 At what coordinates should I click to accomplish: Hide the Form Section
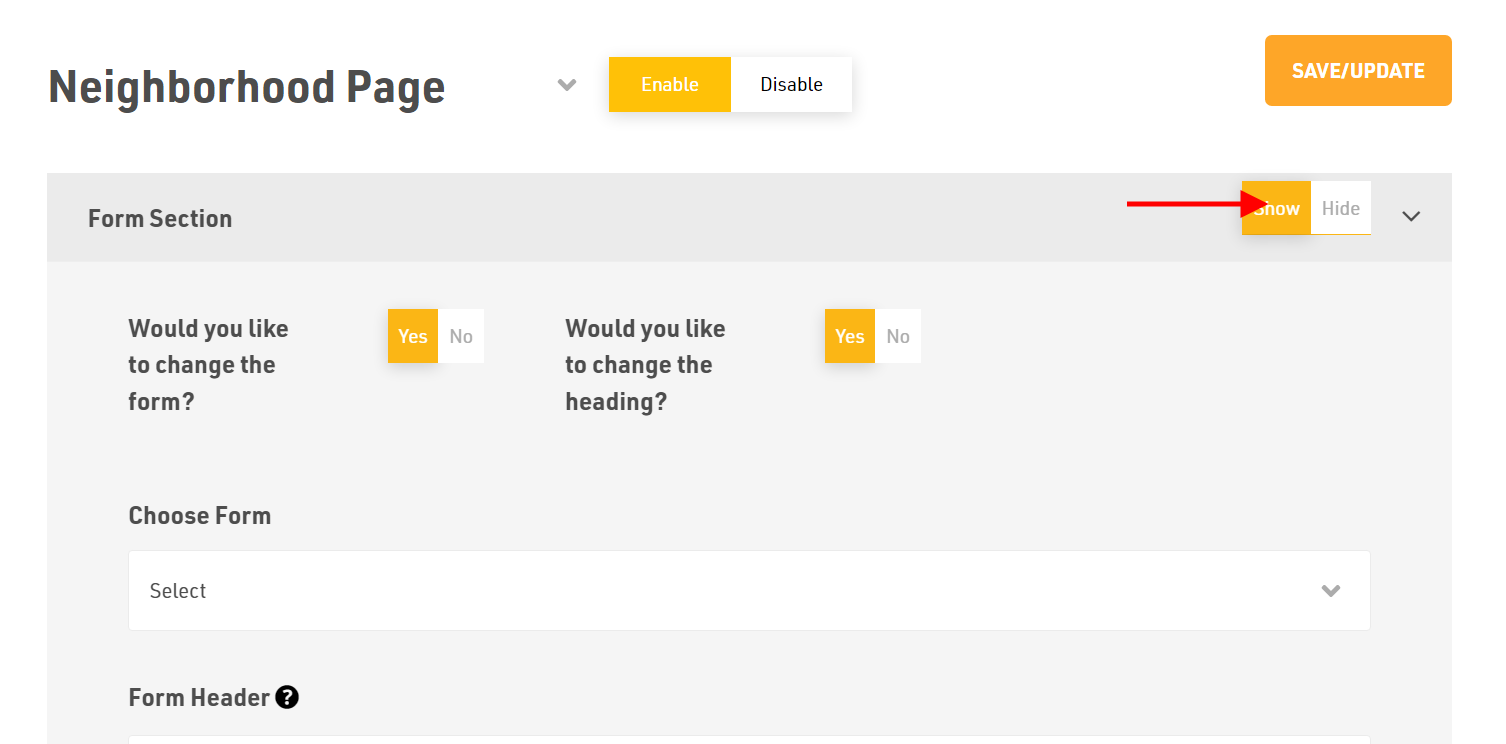[x=1340, y=208]
